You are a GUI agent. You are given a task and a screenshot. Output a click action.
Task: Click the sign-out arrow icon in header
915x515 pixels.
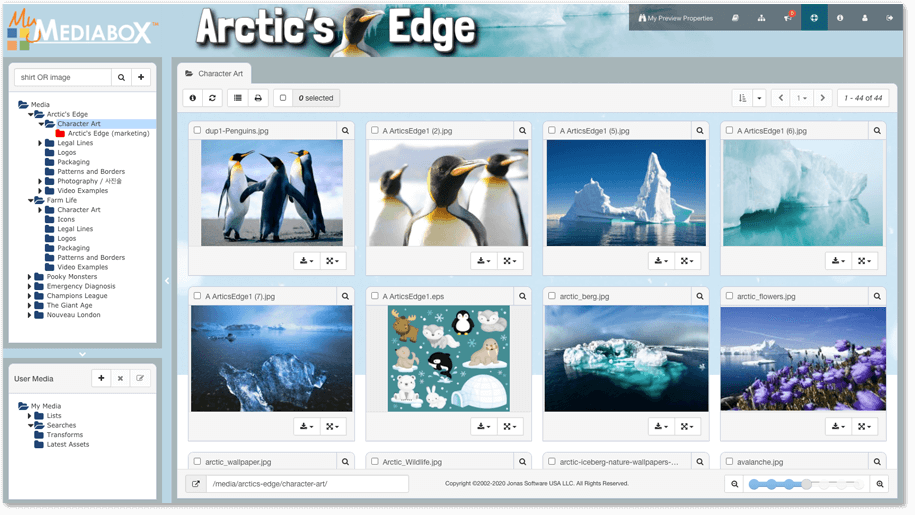pyautogui.click(x=890, y=18)
